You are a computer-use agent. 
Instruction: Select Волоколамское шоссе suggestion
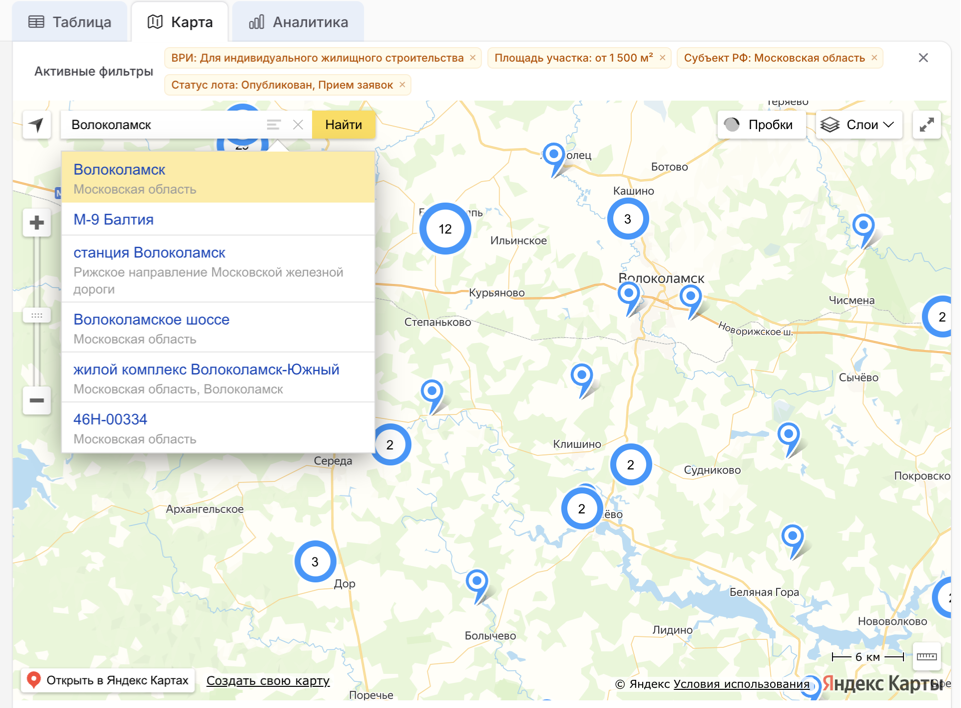pos(151,320)
